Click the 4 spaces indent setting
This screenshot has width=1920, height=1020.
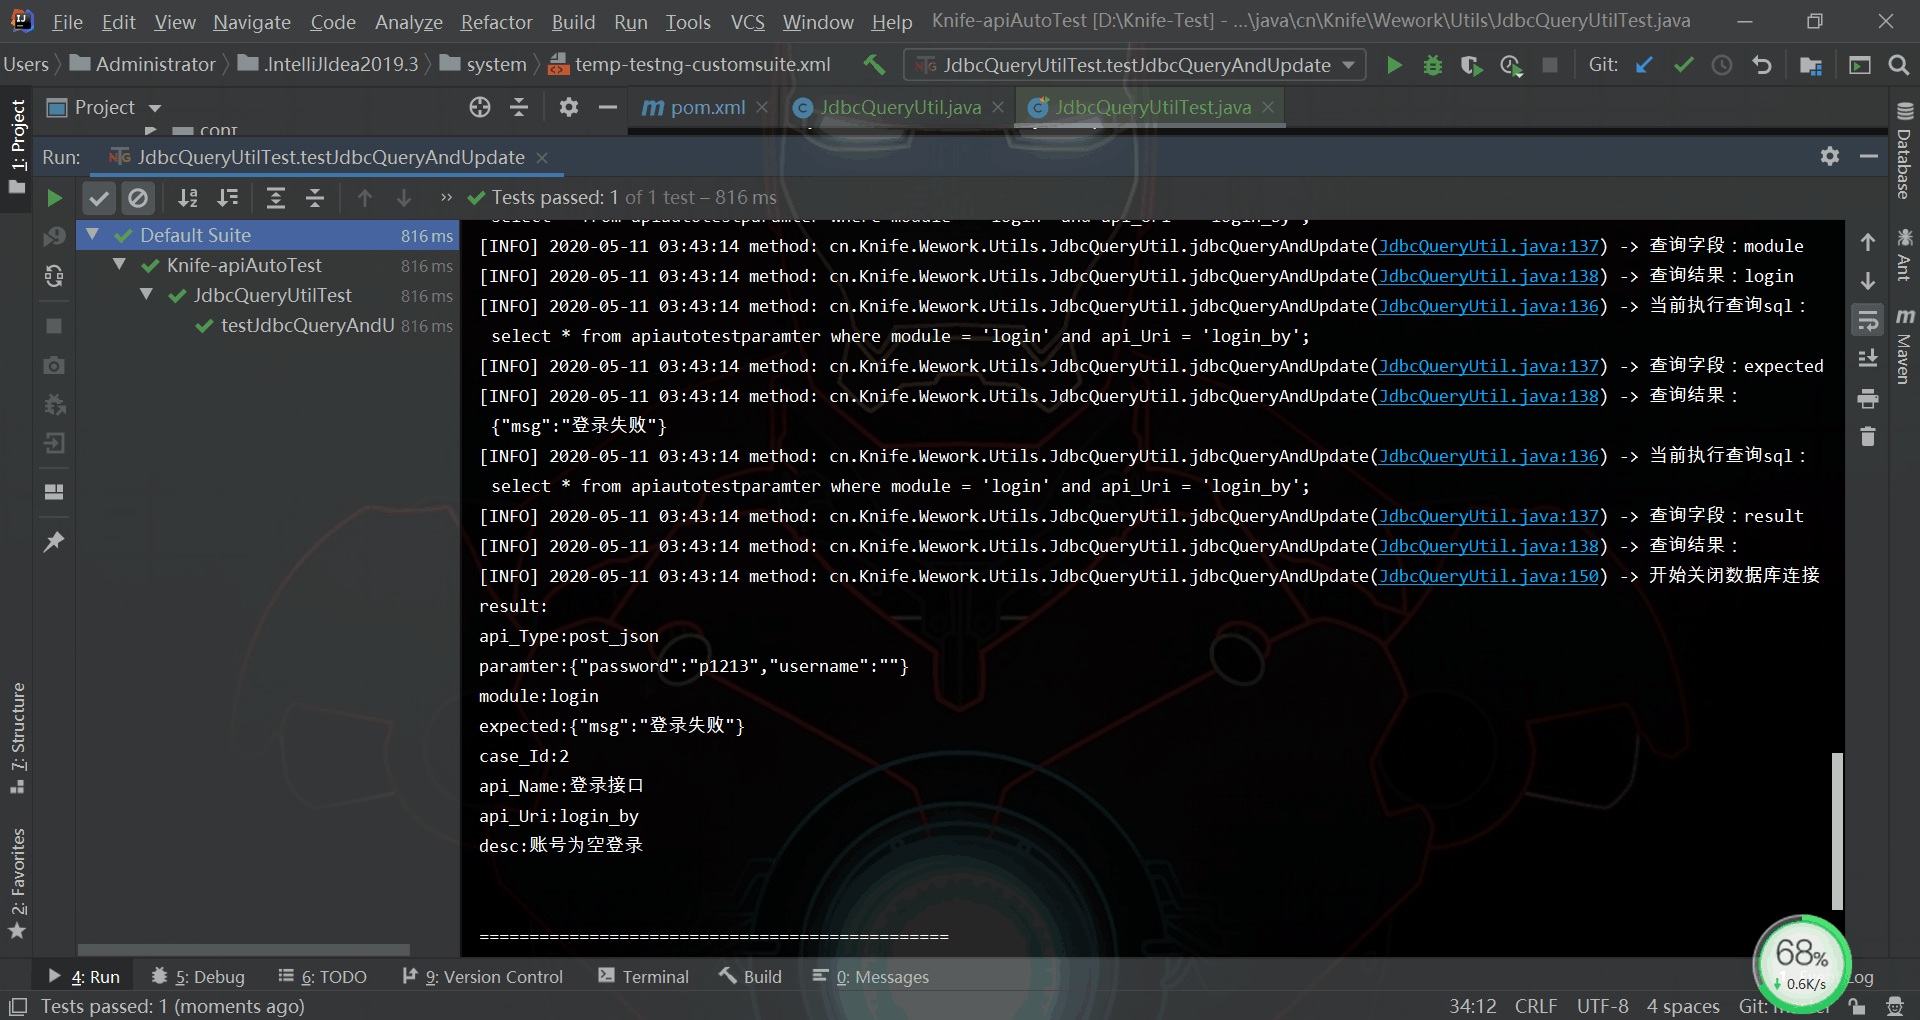tap(1683, 1006)
